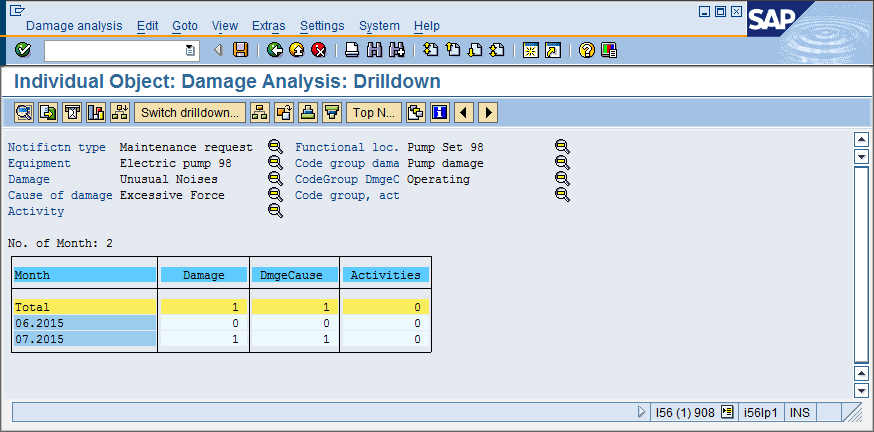Click the vertical scrollbar track
The image size is (874, 432).
(x=861, y=265)
